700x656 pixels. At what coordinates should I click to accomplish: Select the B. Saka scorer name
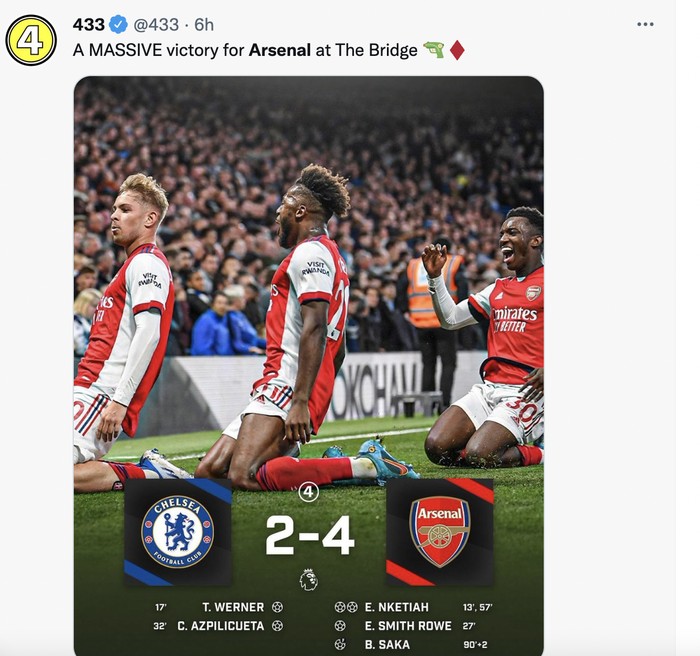[x=387, y=645]
